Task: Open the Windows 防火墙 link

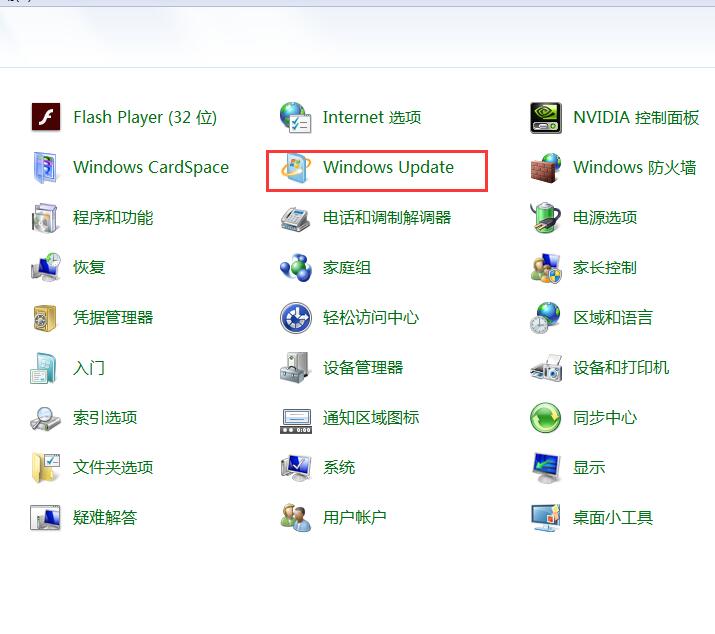Action: (635, 167)
